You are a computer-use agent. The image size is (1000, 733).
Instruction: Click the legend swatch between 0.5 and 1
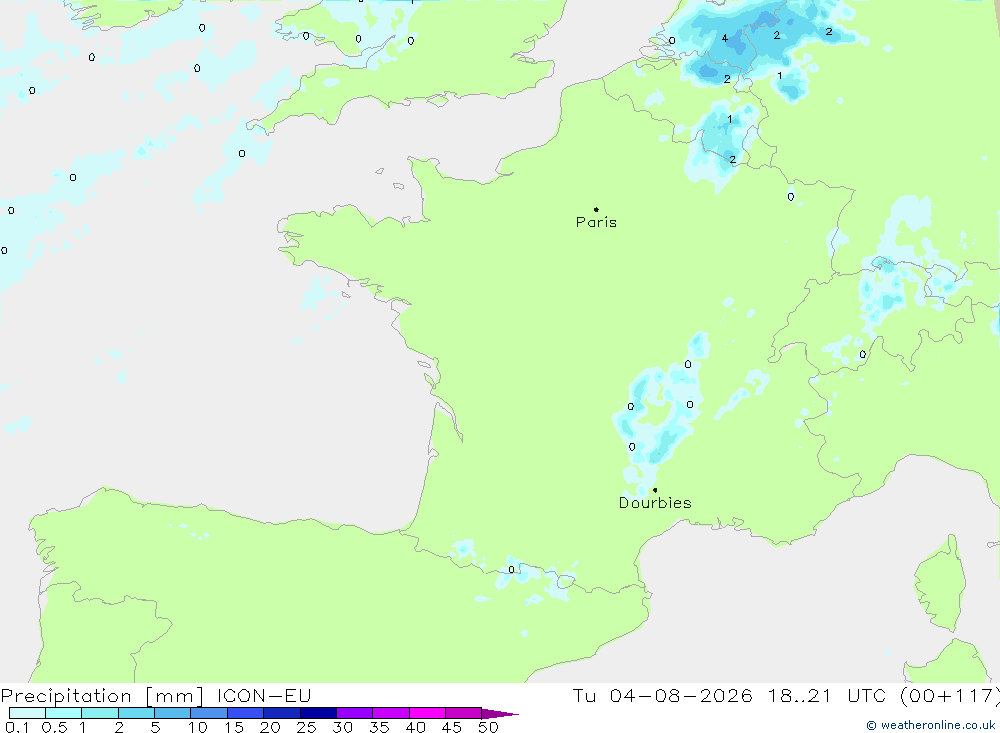[63, 713]
